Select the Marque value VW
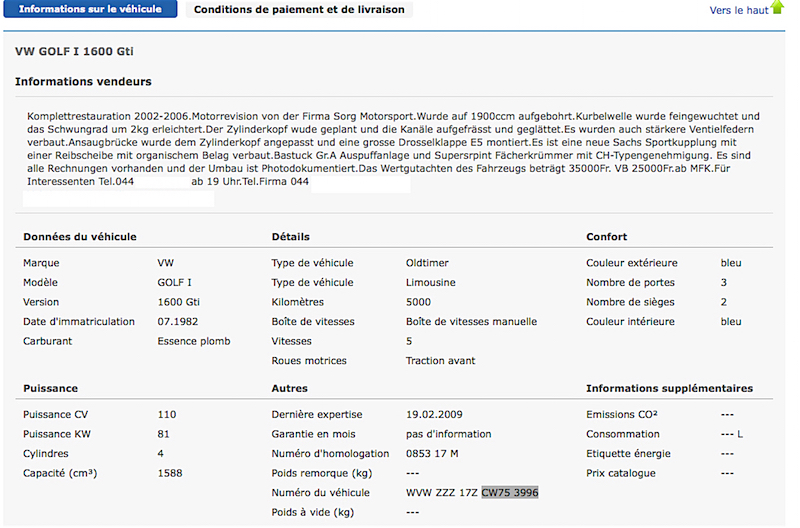The image size is (800, 528). point(165,263)
